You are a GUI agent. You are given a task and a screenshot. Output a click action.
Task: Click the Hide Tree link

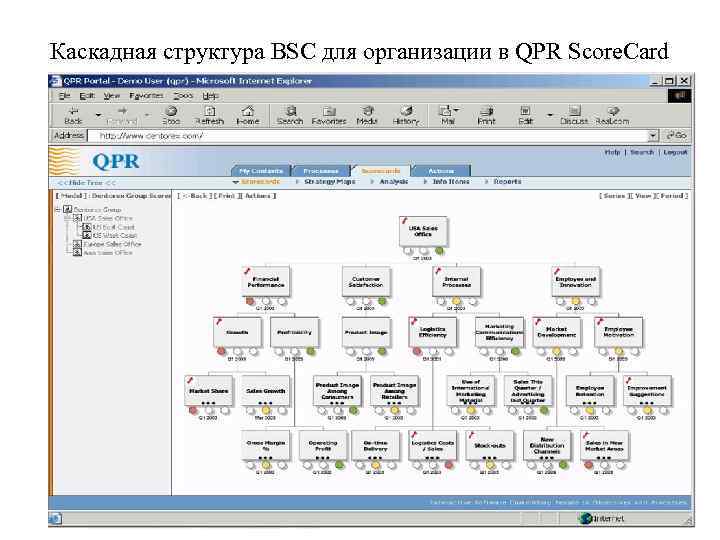(86, 183)
